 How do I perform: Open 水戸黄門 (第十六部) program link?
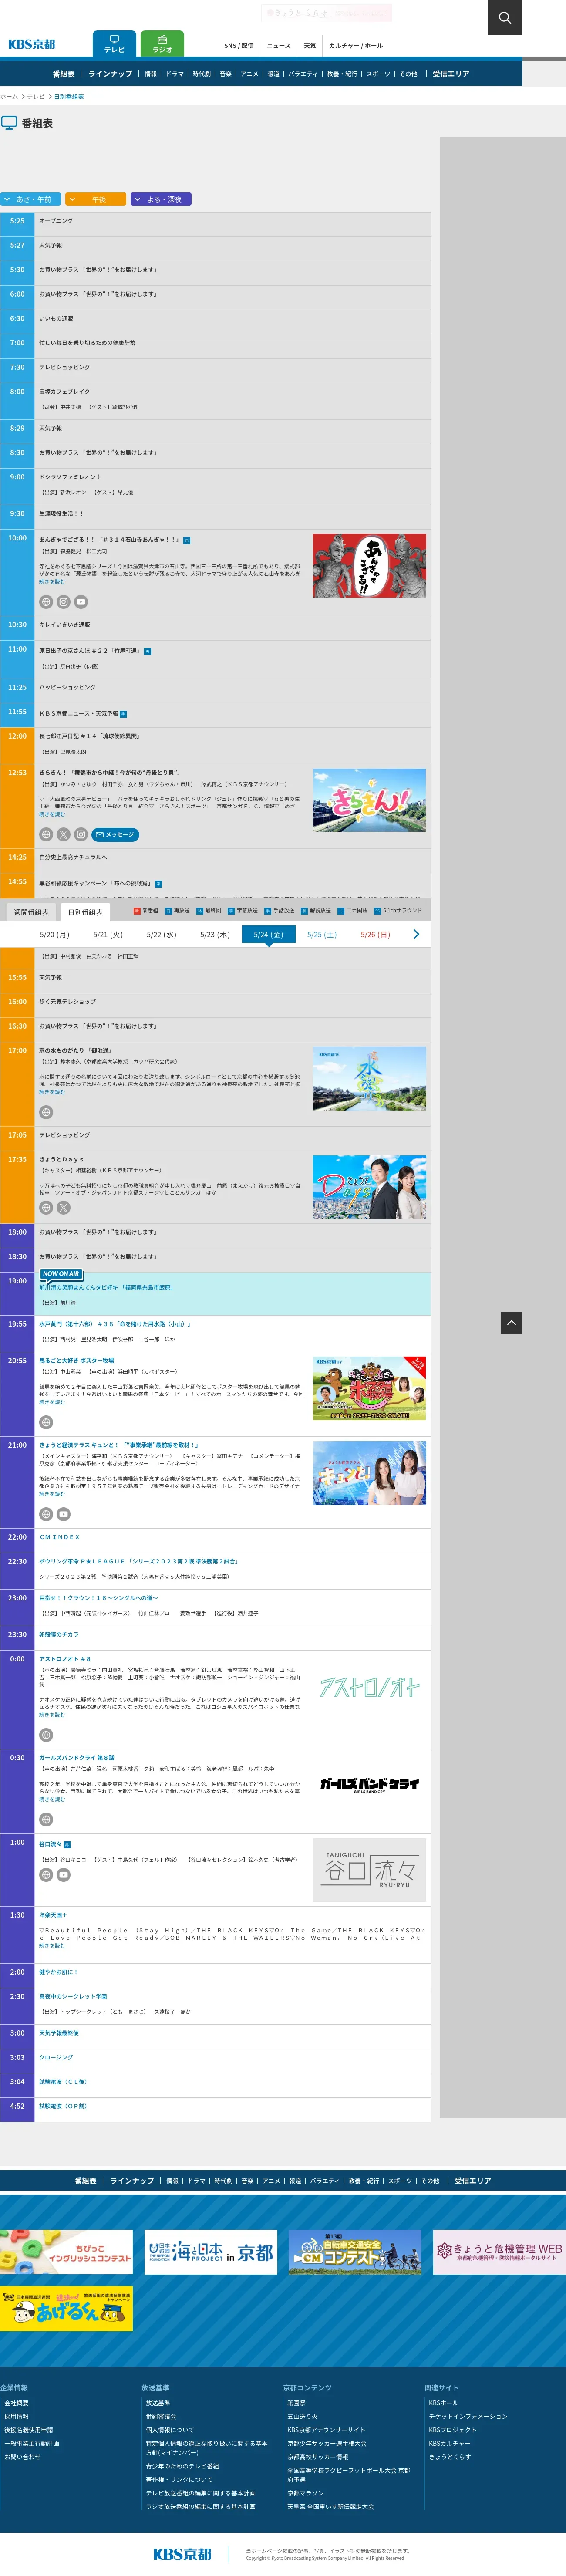coord(114,1323)
